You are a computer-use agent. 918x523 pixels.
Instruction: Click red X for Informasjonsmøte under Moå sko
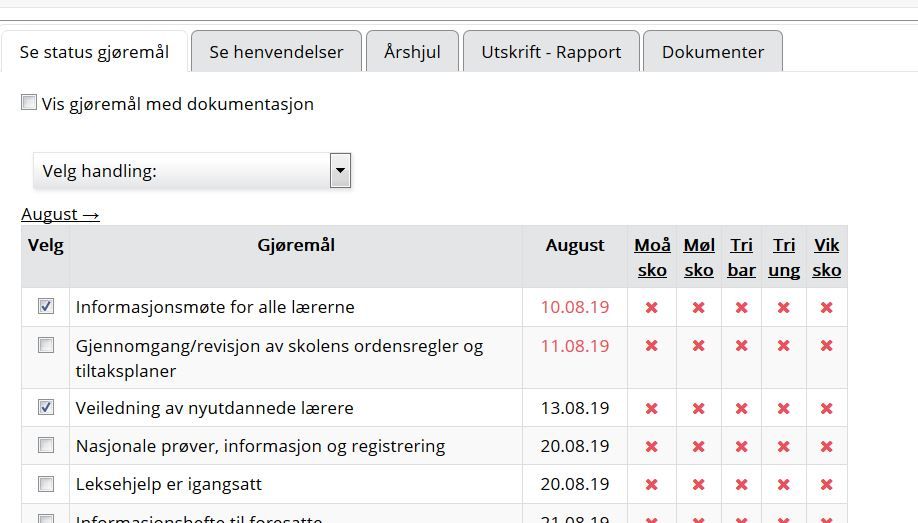point(651,307)
